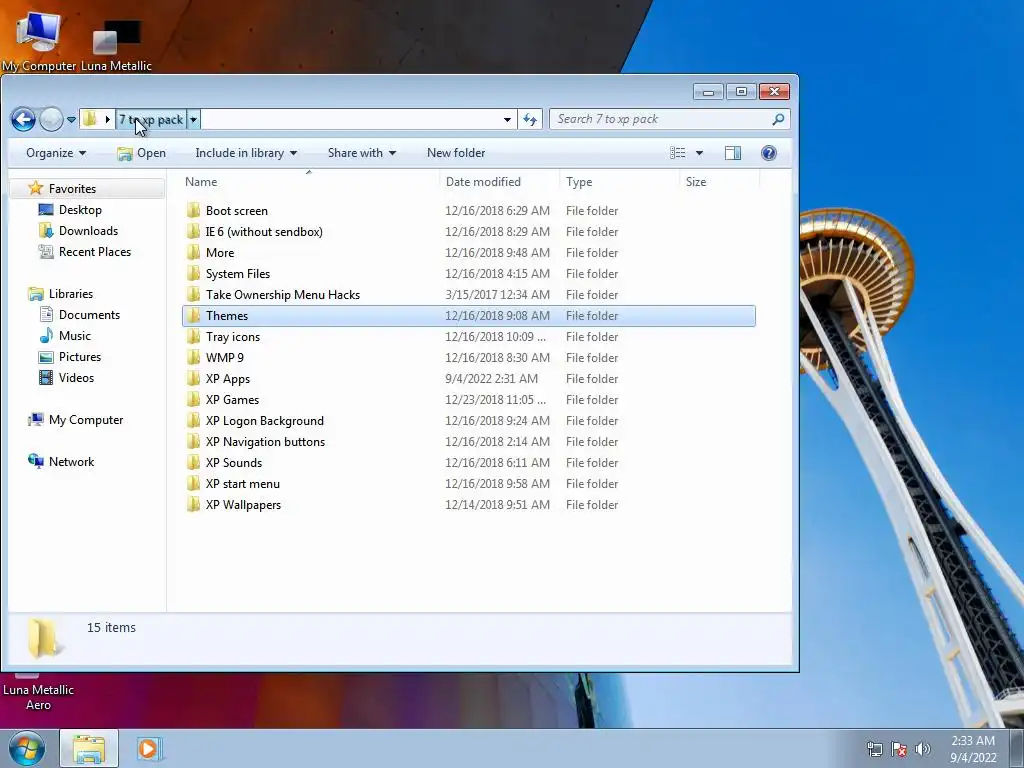Click the network tray icon
This screenshot has width=1024, height=768.
click(x=874, y=749)
